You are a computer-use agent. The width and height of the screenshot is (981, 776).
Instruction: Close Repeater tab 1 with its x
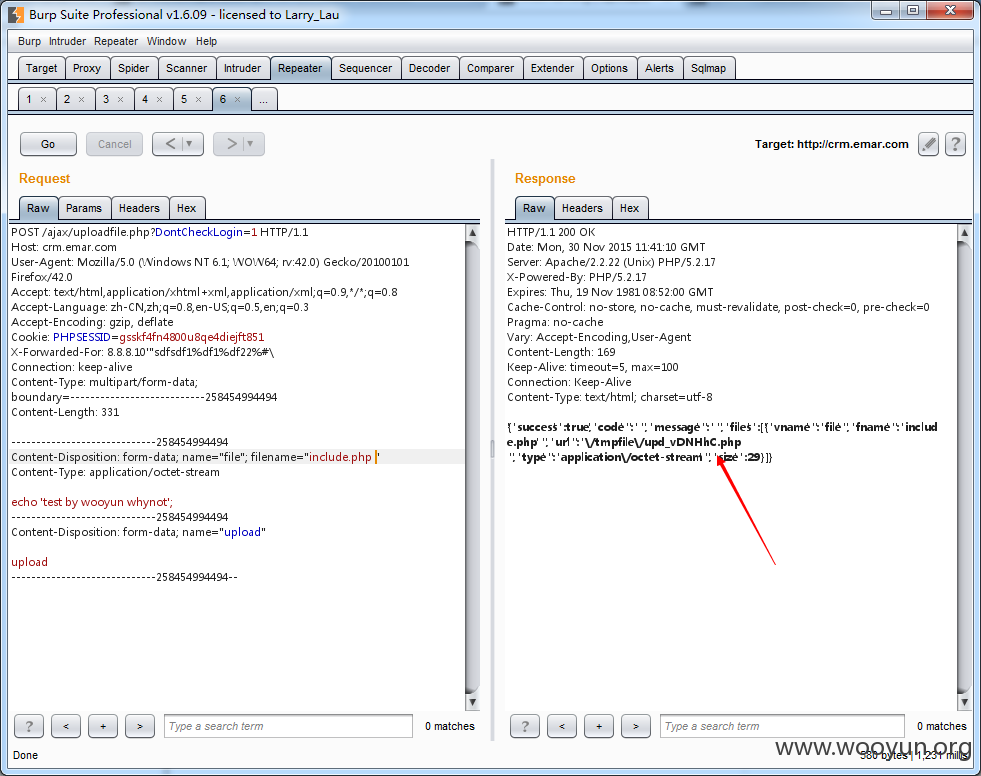43,100
